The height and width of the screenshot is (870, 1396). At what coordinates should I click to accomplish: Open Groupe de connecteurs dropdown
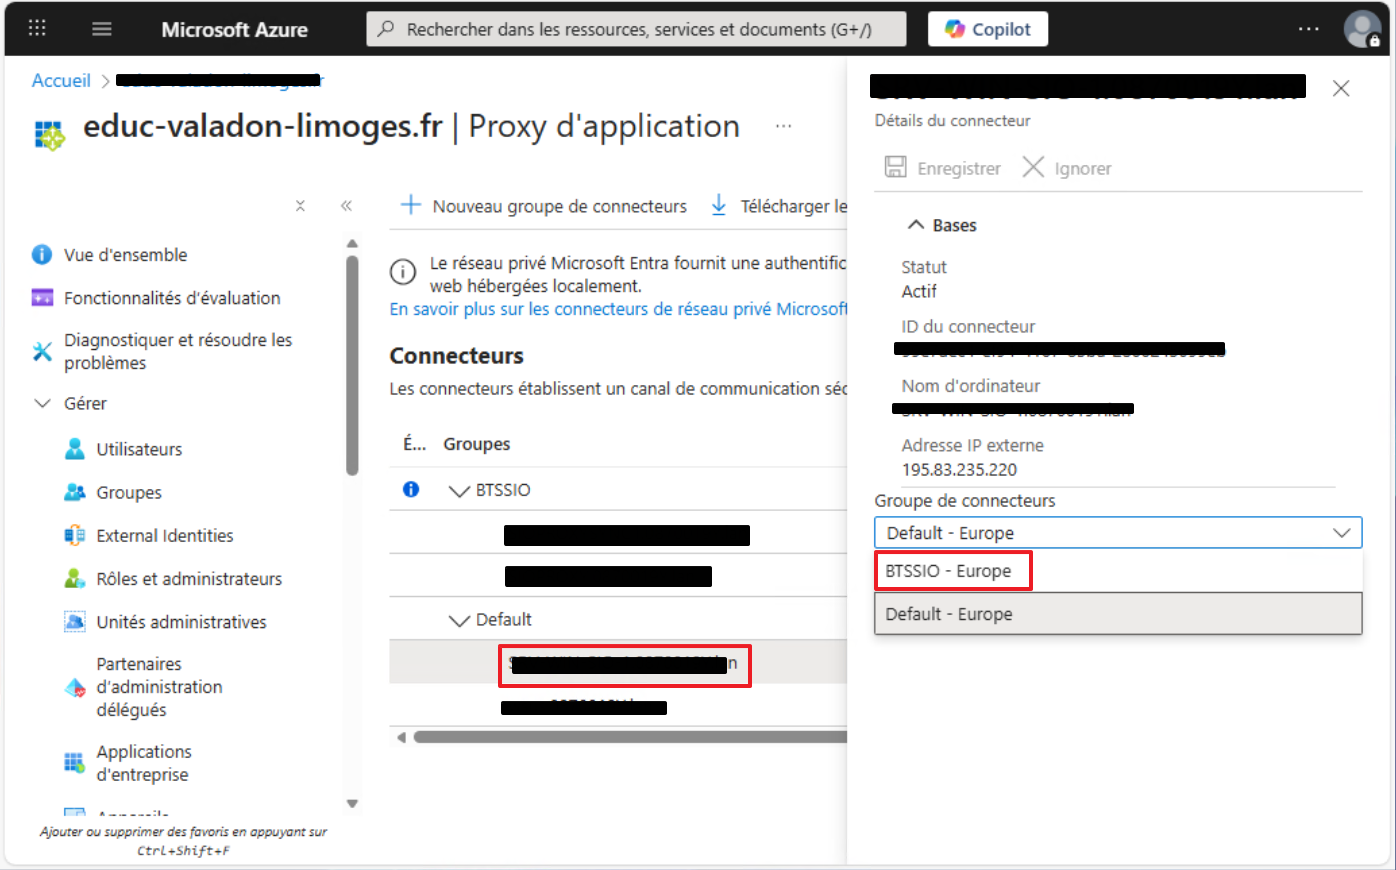coord(1117,533)
